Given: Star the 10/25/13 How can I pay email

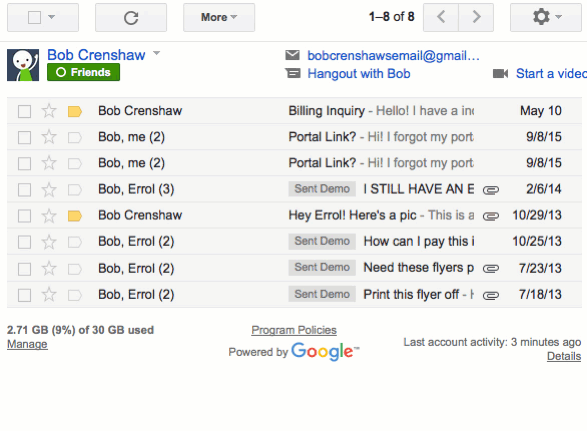Looking at the screenshot, I should 49,242.
